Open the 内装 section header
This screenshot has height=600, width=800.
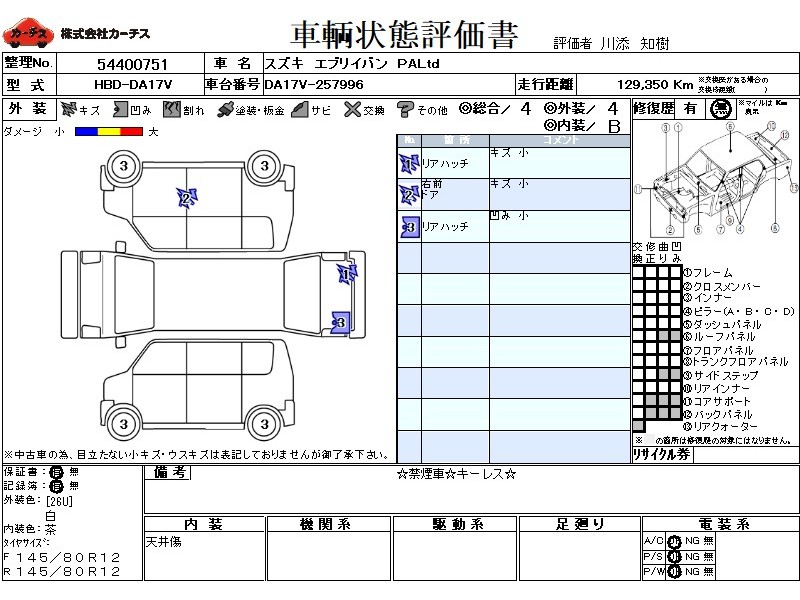tap(205, 524)
